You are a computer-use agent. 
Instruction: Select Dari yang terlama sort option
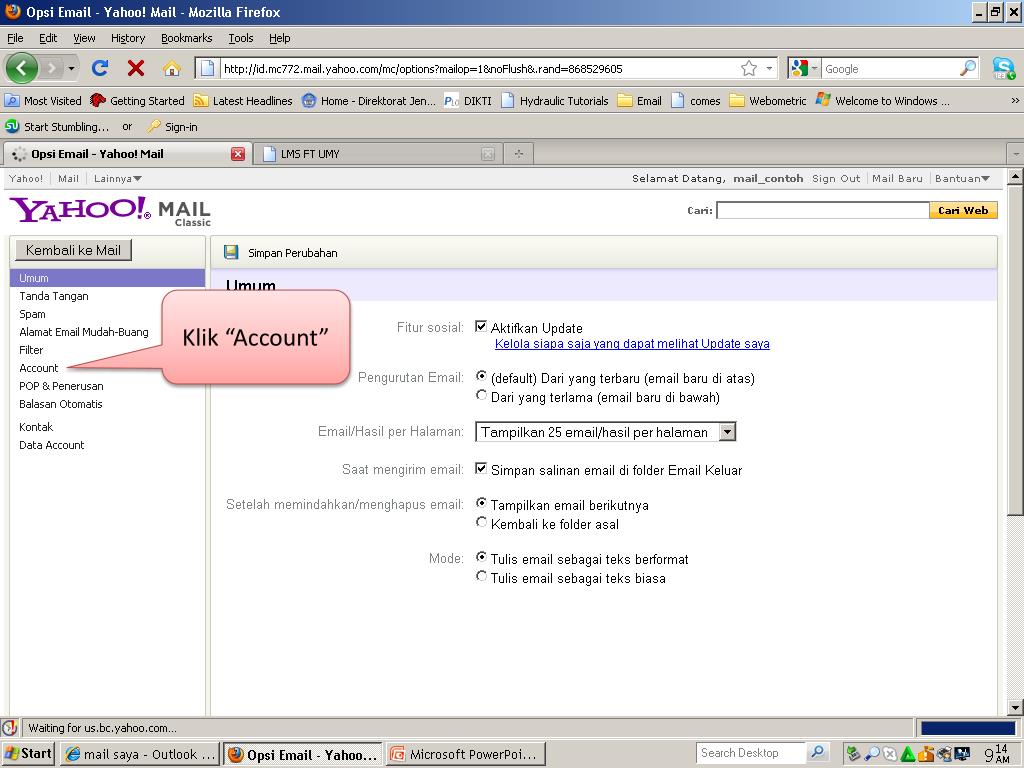pos(481,395)
